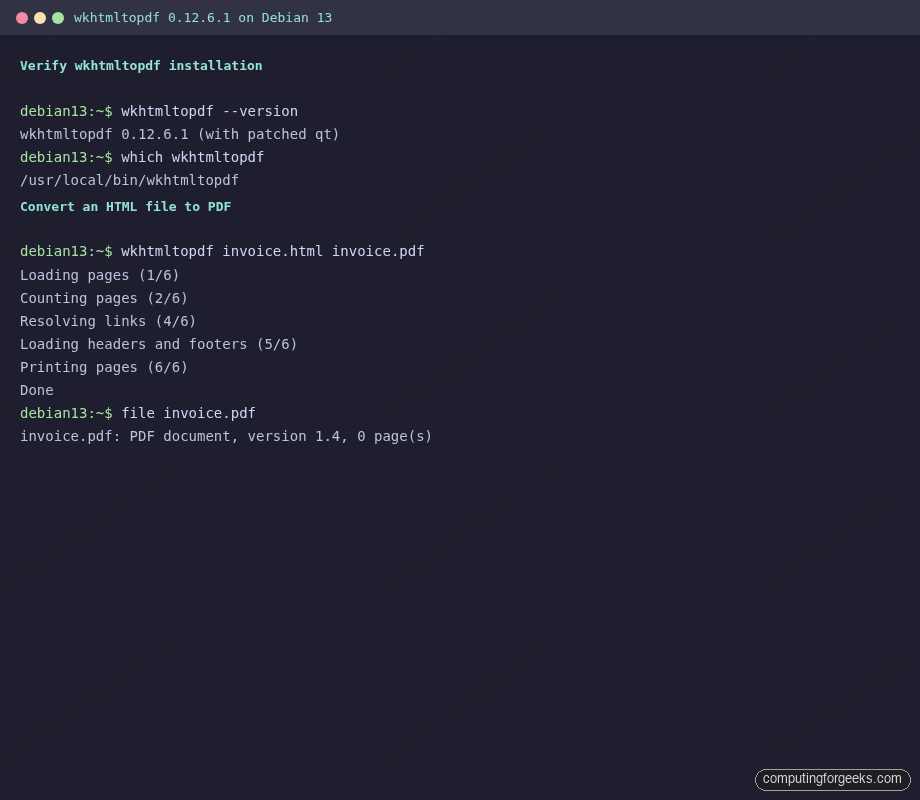This screenshot has width=920, height=800.
Task: Click the last debian13 prompt in the terminal
Action: coord(66,412)
